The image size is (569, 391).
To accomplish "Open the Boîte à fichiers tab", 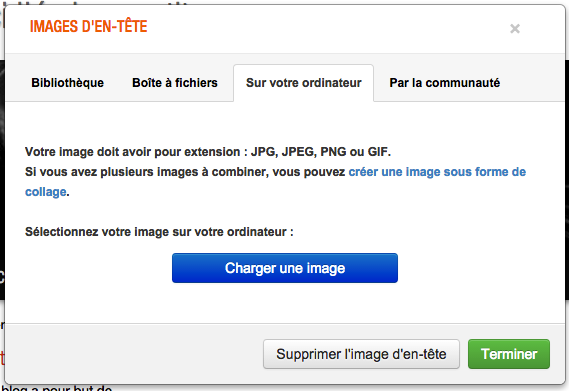I will point(175,83).
